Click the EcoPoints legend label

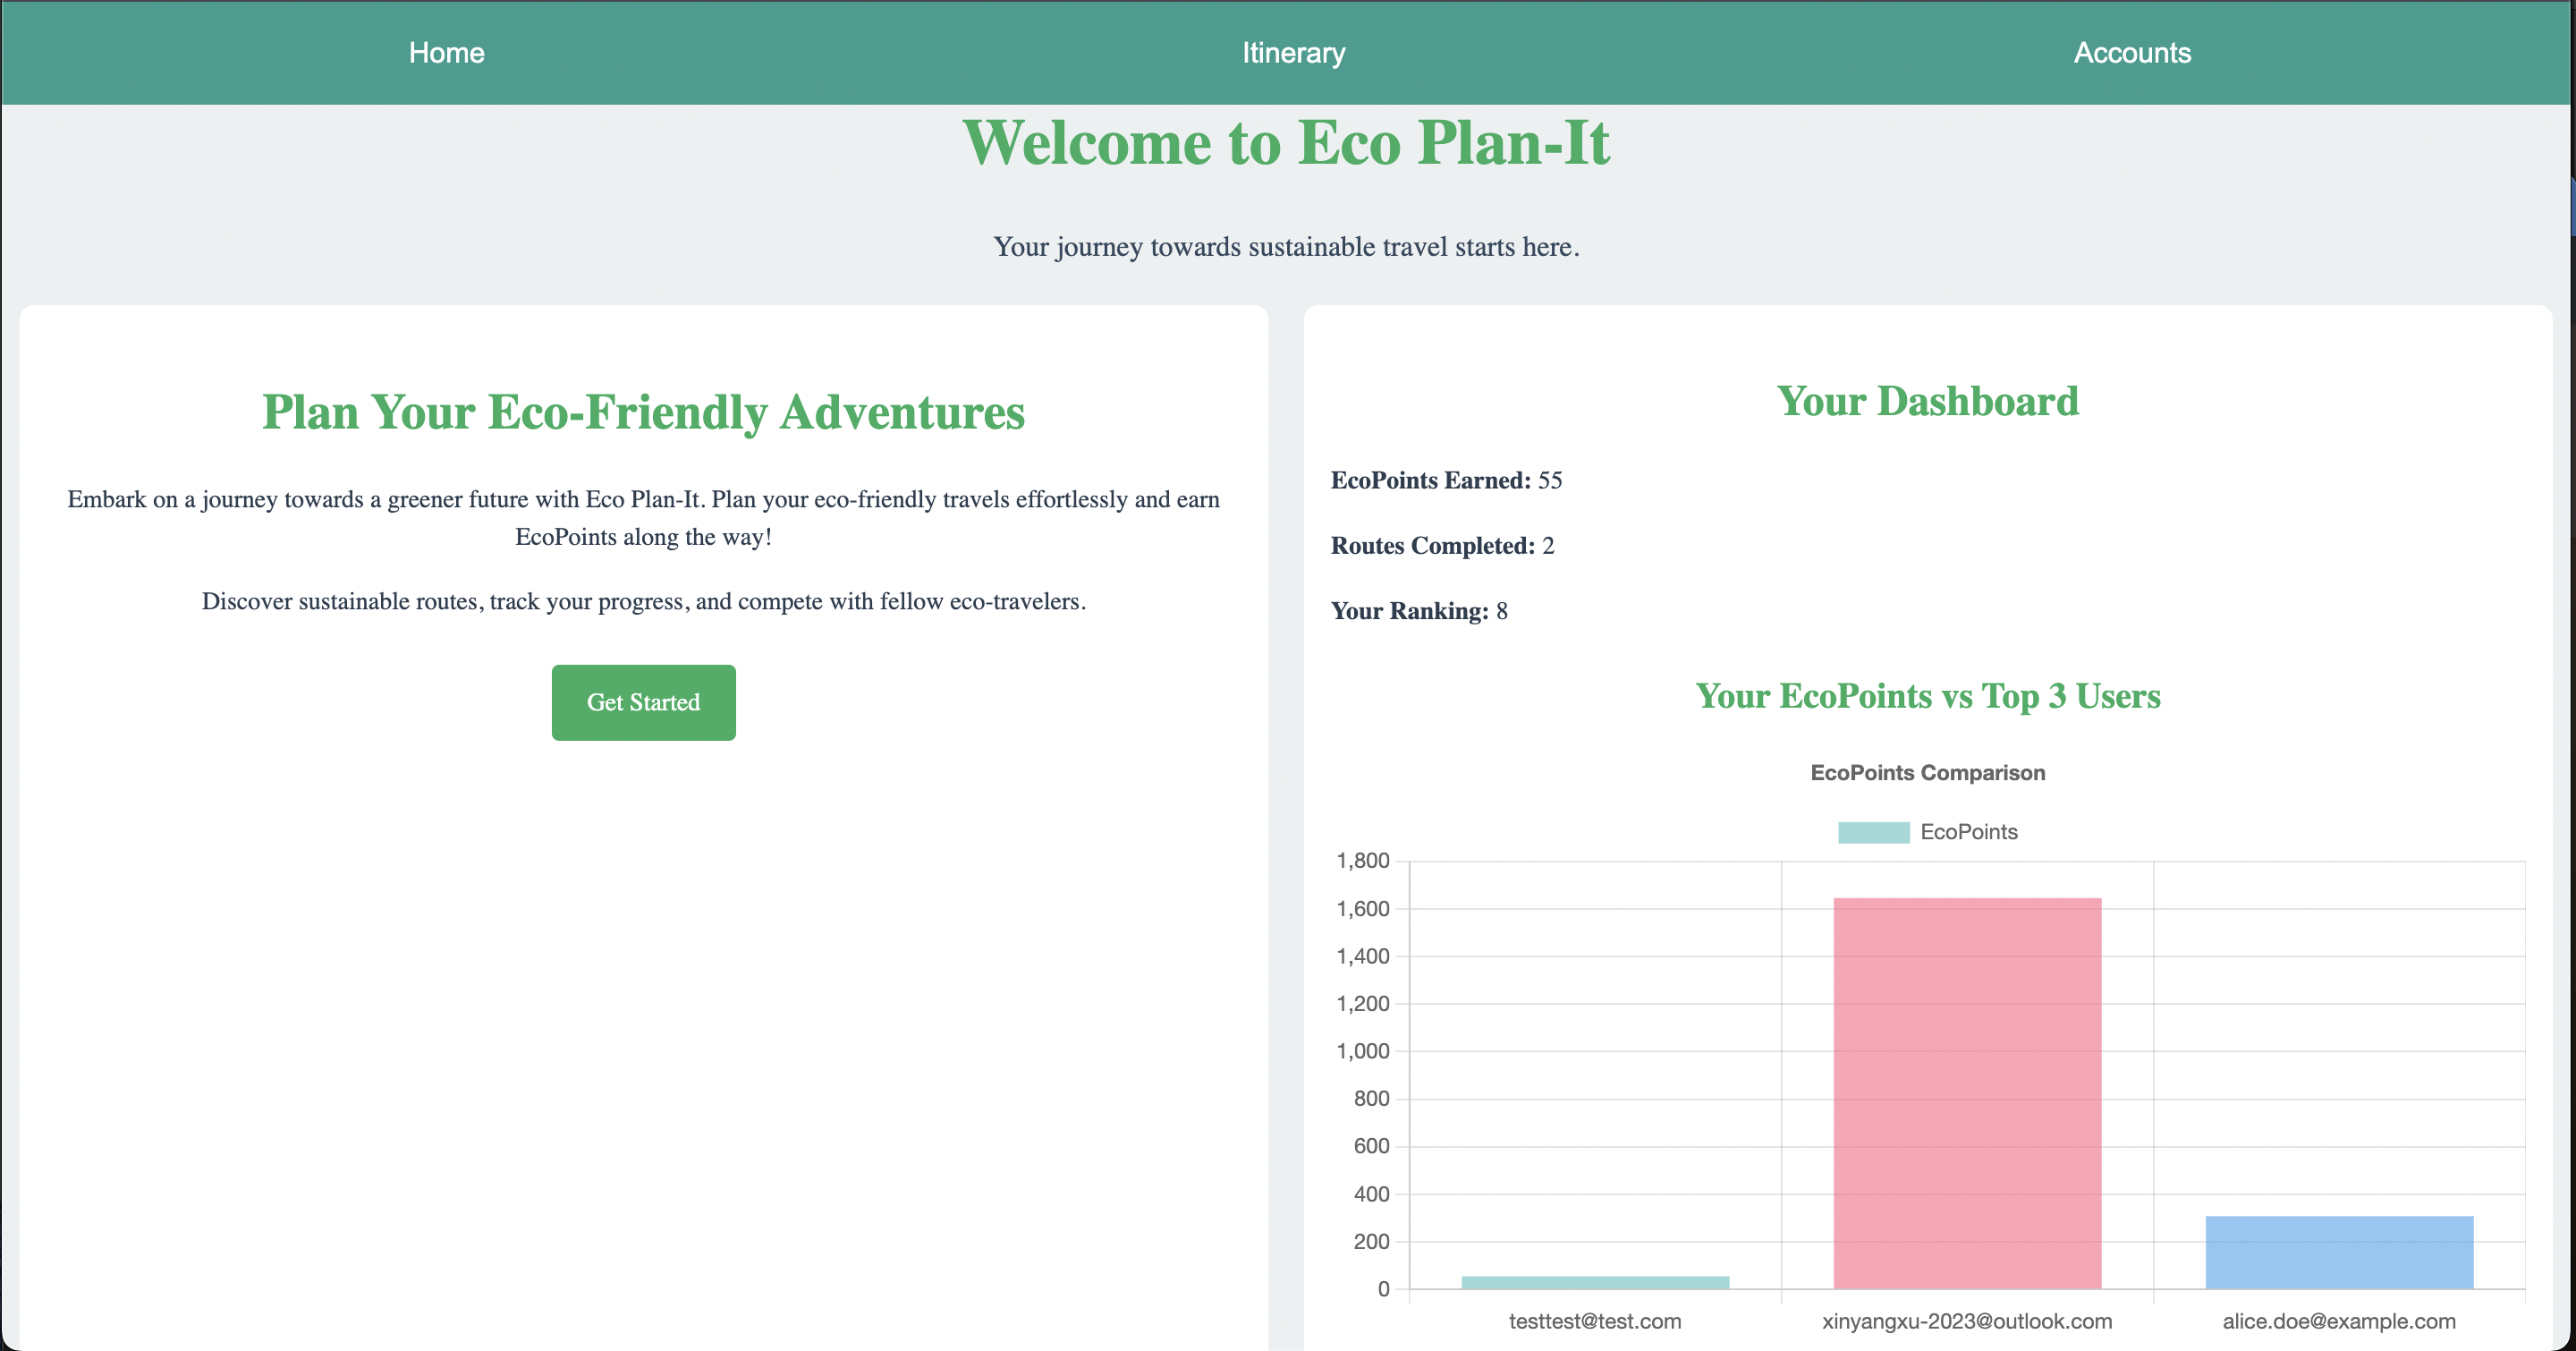pyautogui.click(x=1968, y=832)
